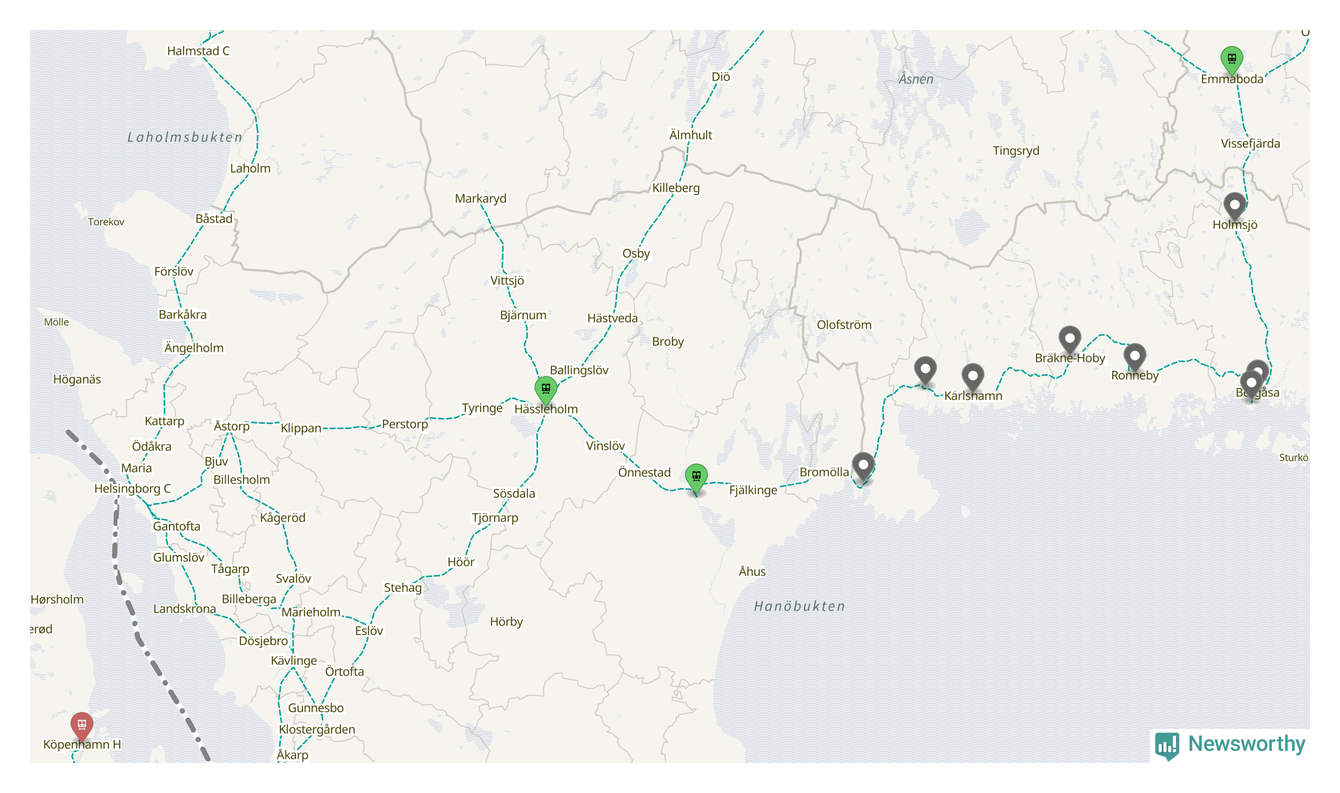Select the gray pin at Ronneby
Screen dimensions: 1340x793
point(1134,357)
